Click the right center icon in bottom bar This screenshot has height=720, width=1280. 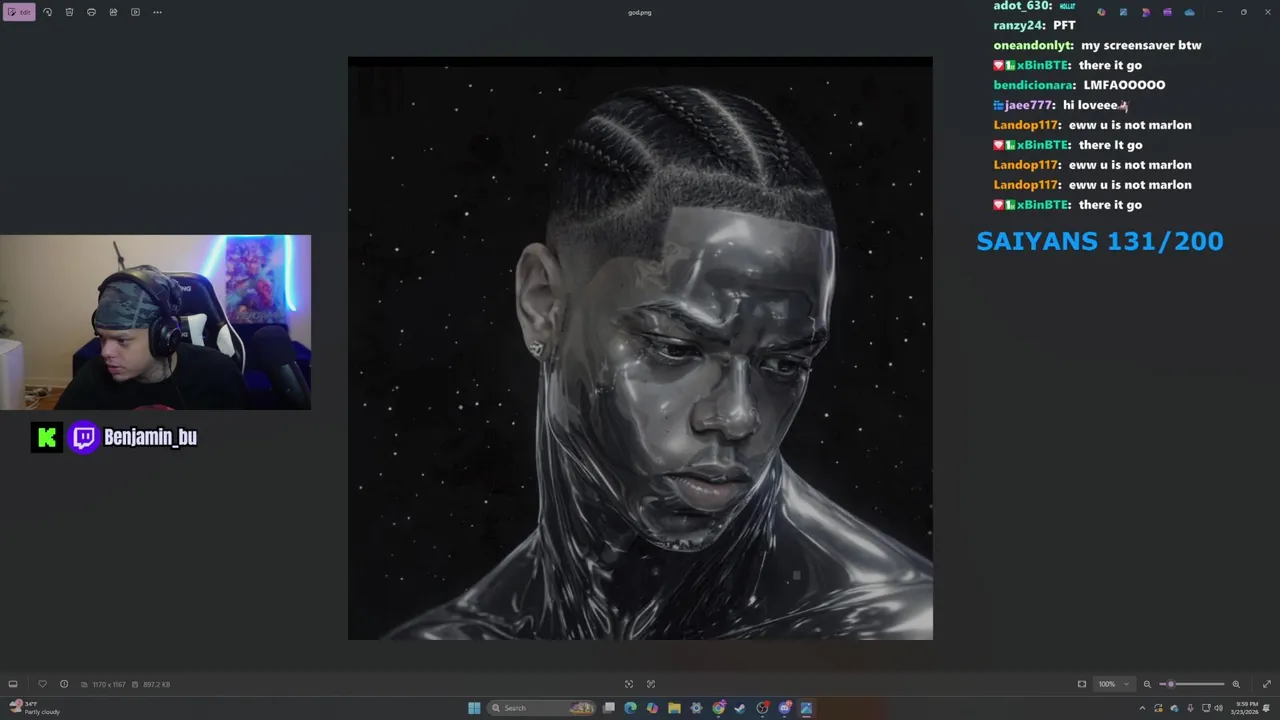point(651,684)
